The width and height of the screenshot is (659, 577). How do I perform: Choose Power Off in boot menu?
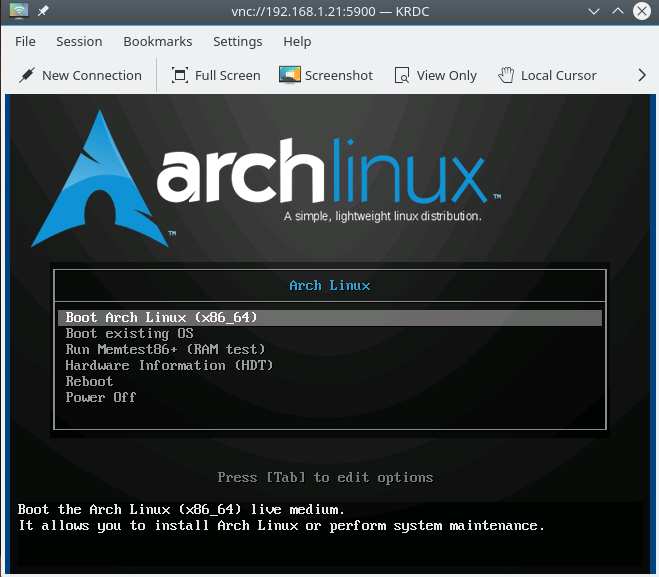tap(100, 397)
